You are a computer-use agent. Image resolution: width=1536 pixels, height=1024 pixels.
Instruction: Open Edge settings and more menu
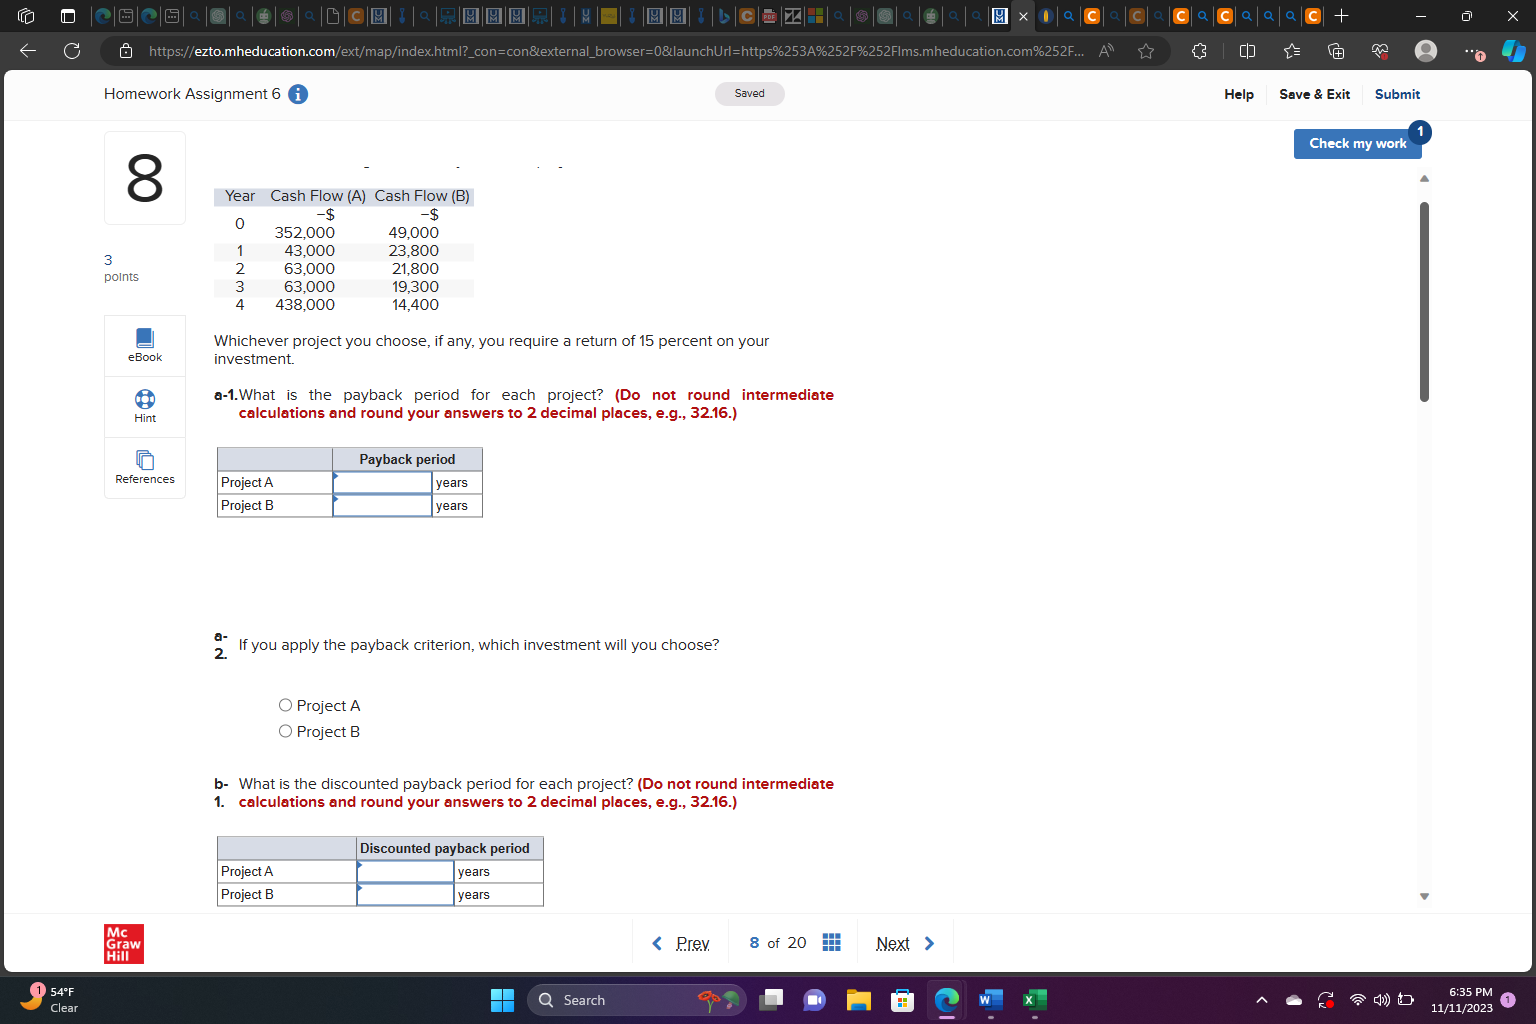click(x=1471, y=51)
